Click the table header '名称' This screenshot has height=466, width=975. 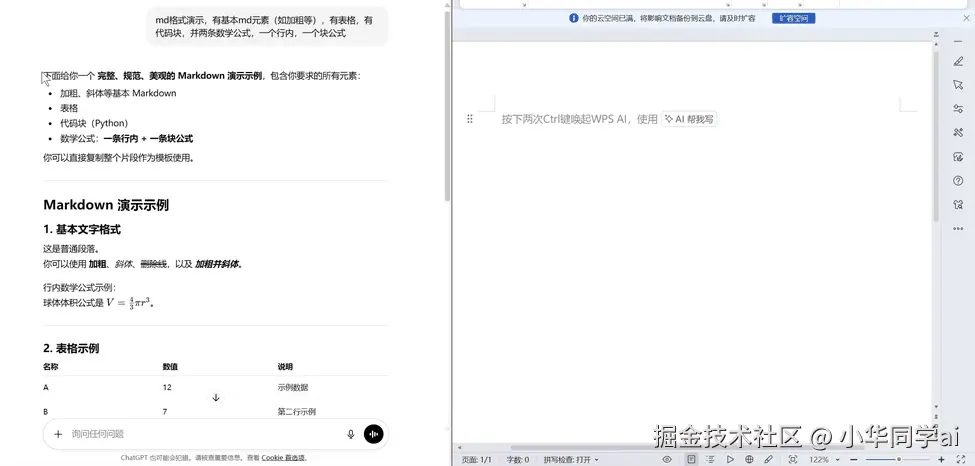click(x=50, y=367)
